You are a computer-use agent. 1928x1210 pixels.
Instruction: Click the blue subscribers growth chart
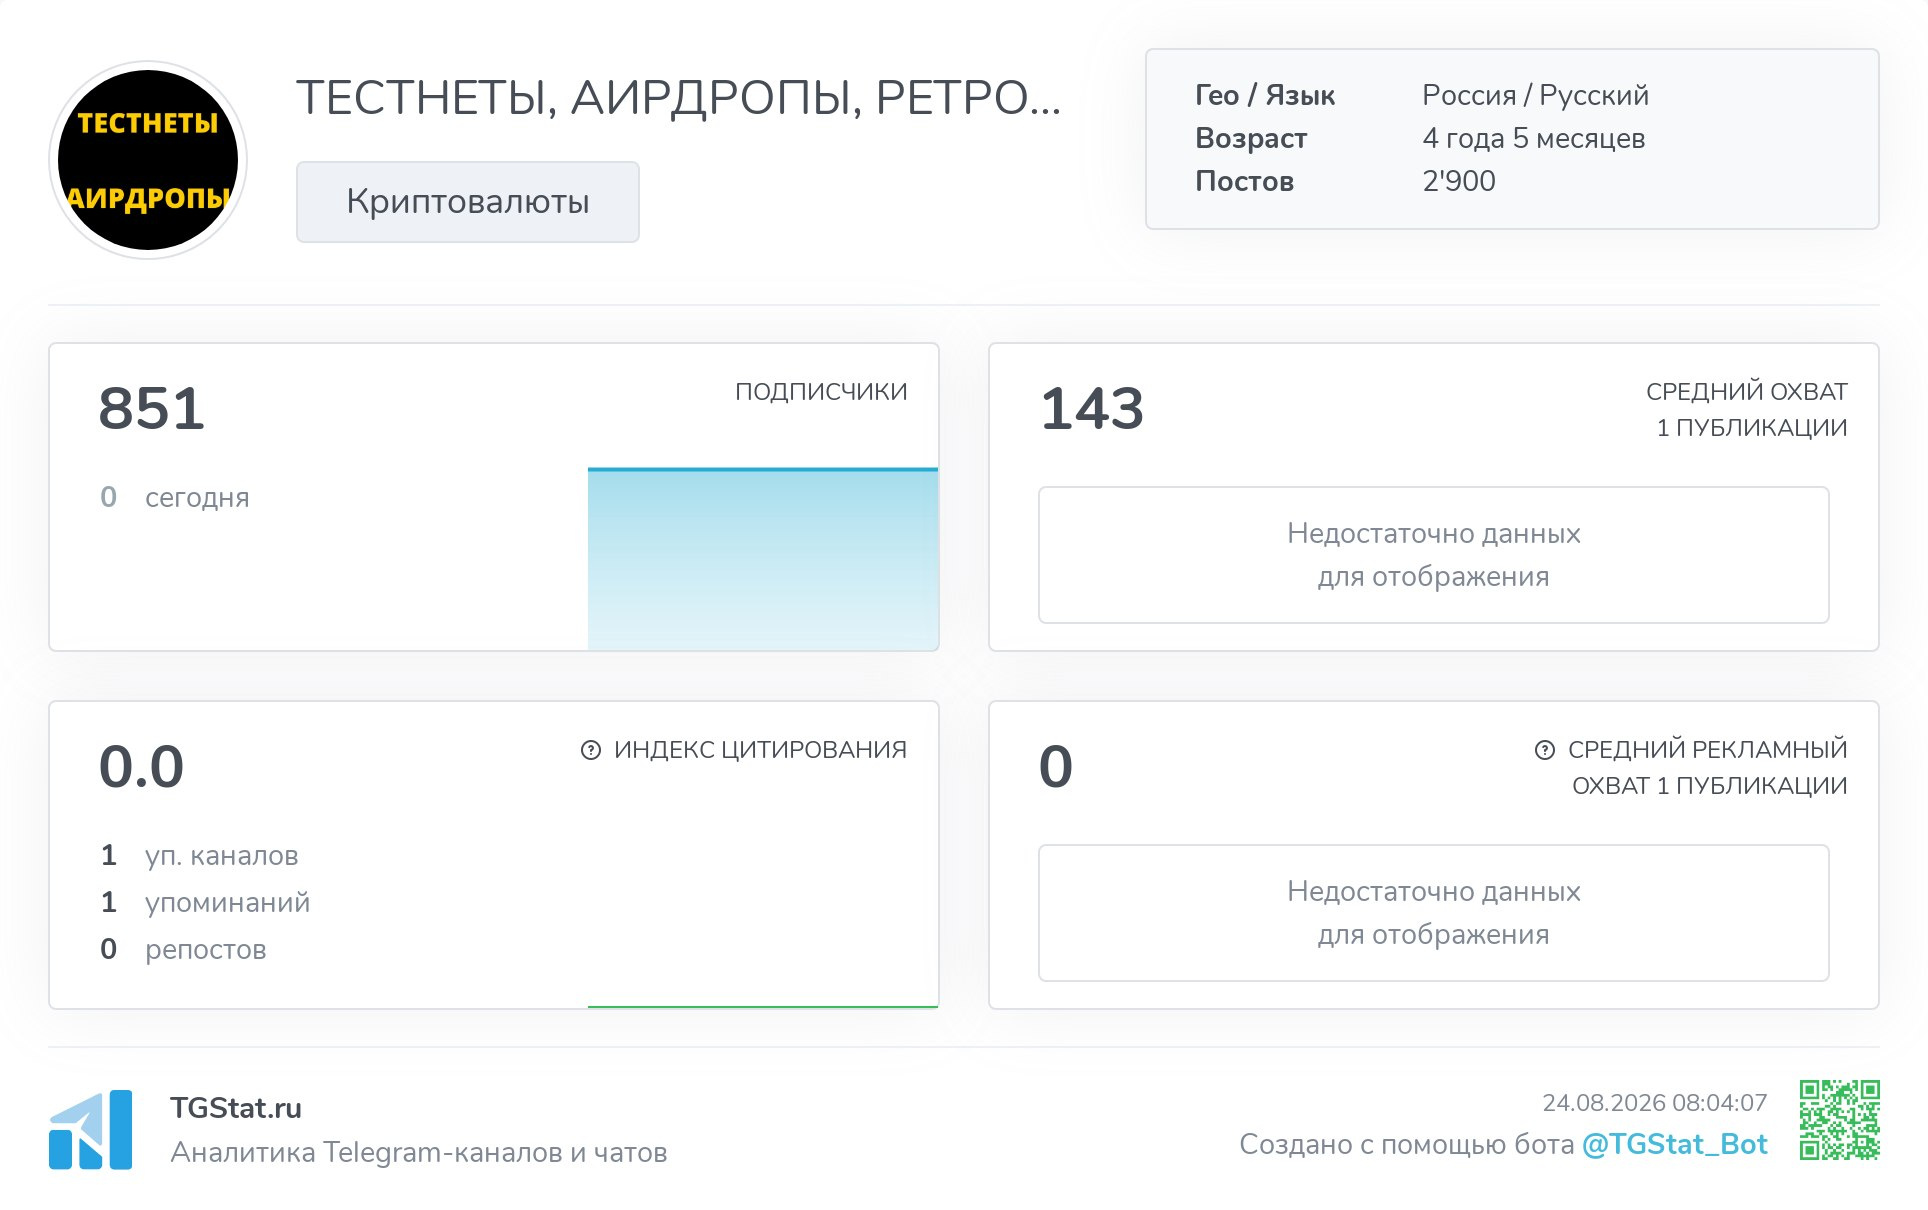pyautogui.click(x=763, y=558)
